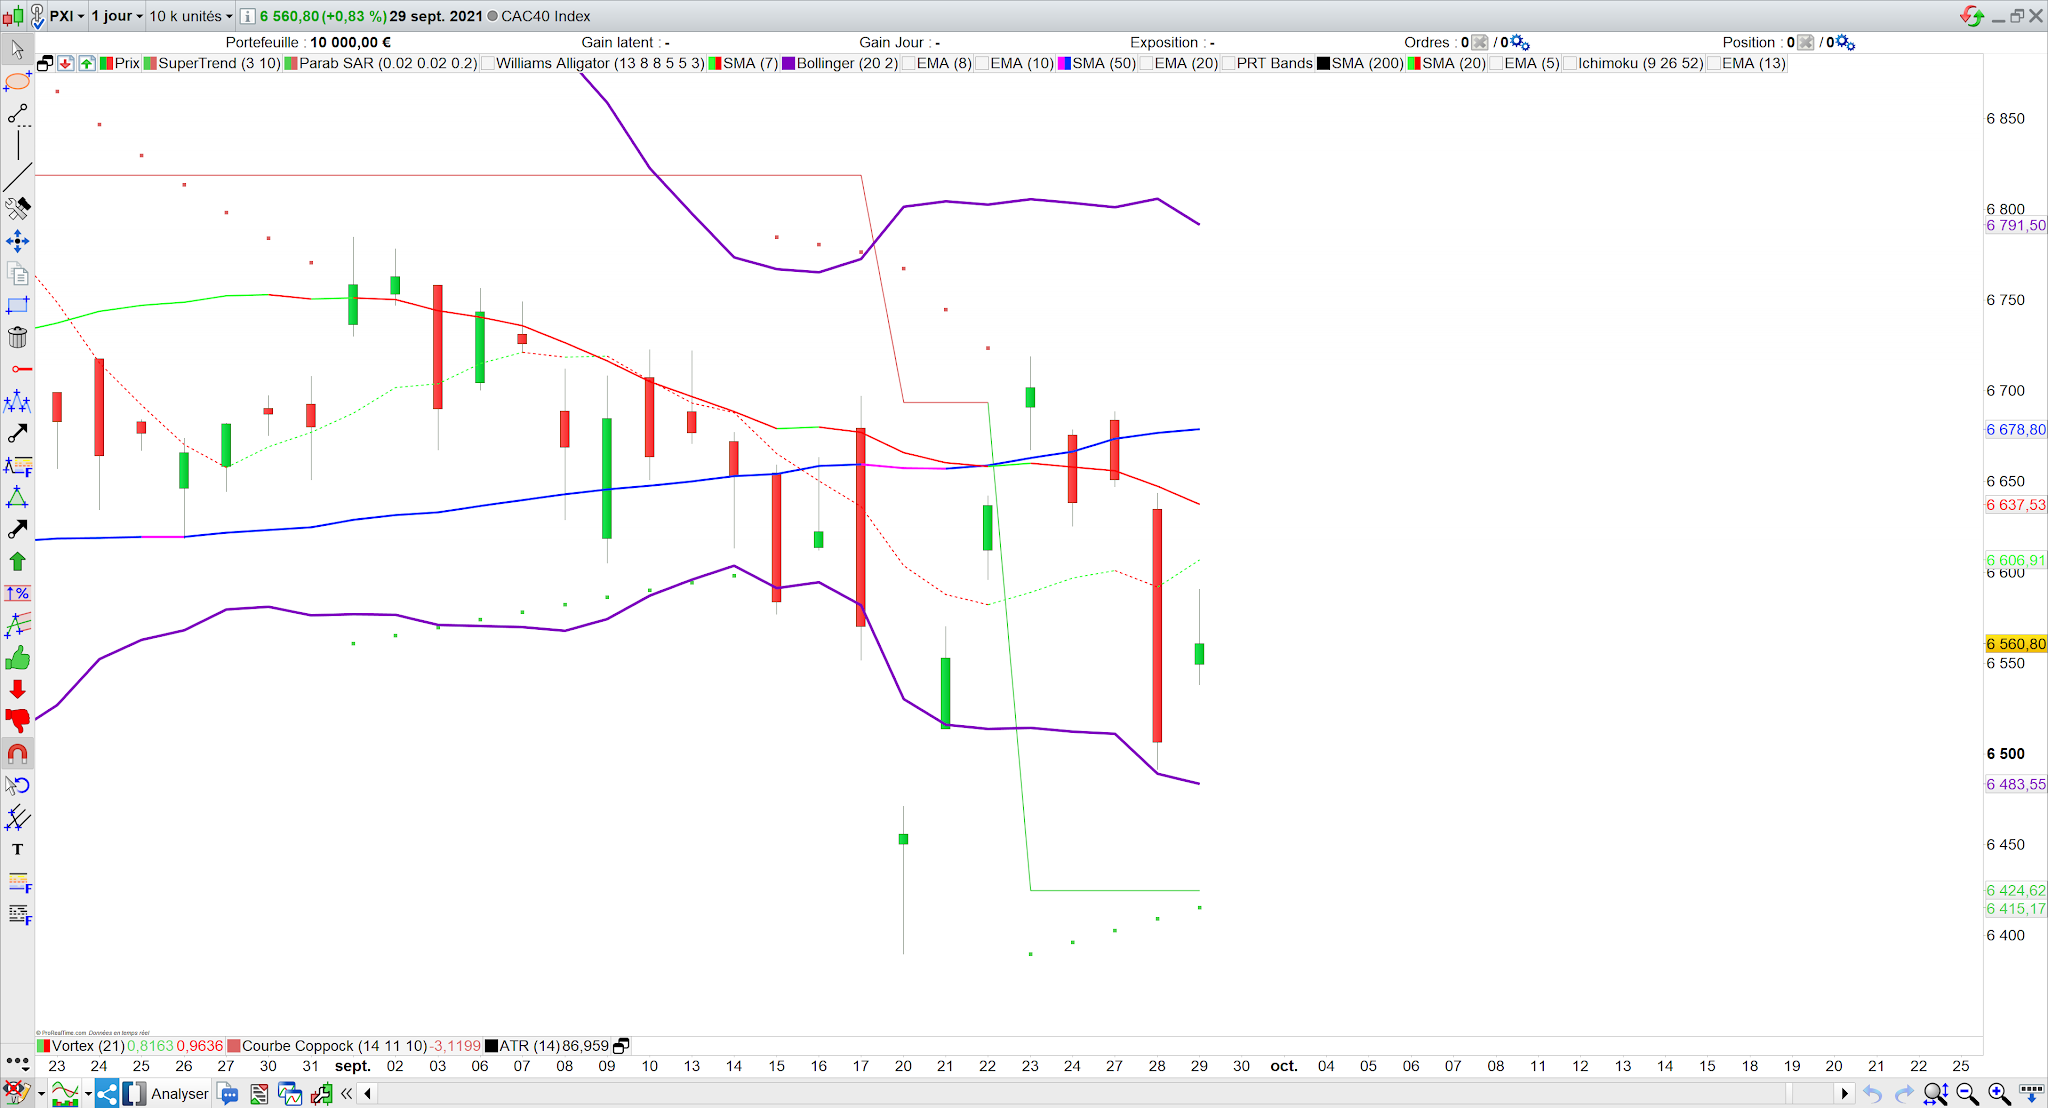2048x1108 pixels.
Task: Open the indicators chart icon
Action: point(65,1093)
